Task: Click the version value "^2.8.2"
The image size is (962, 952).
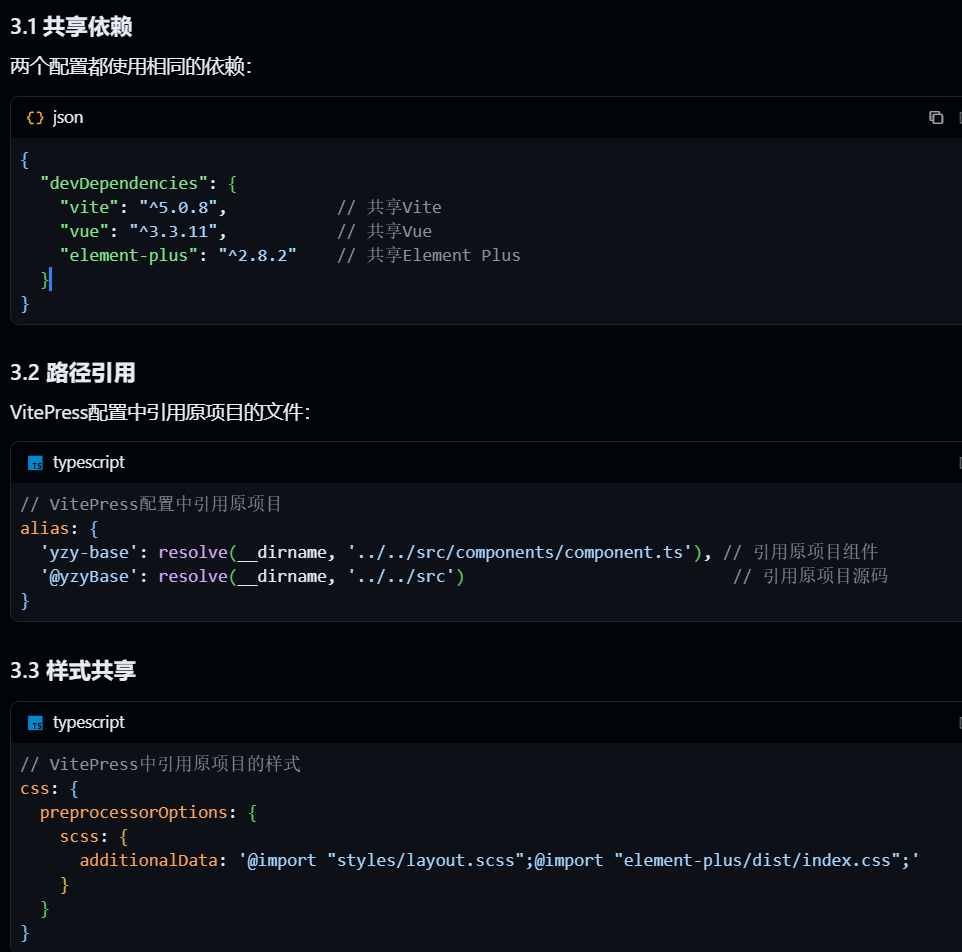Action: tap(258, 255)
